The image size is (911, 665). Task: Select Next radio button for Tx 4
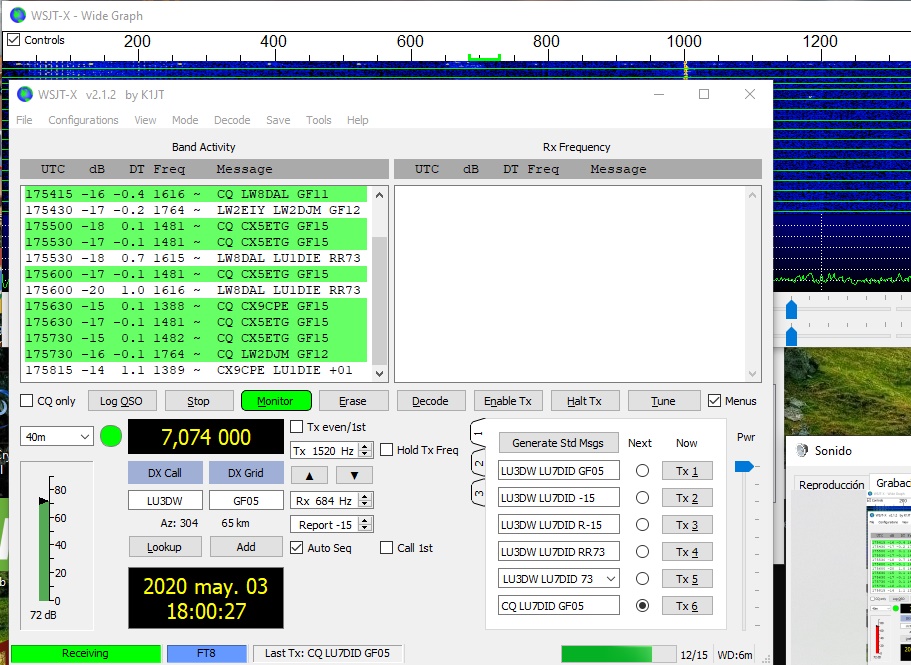(642, 552)
